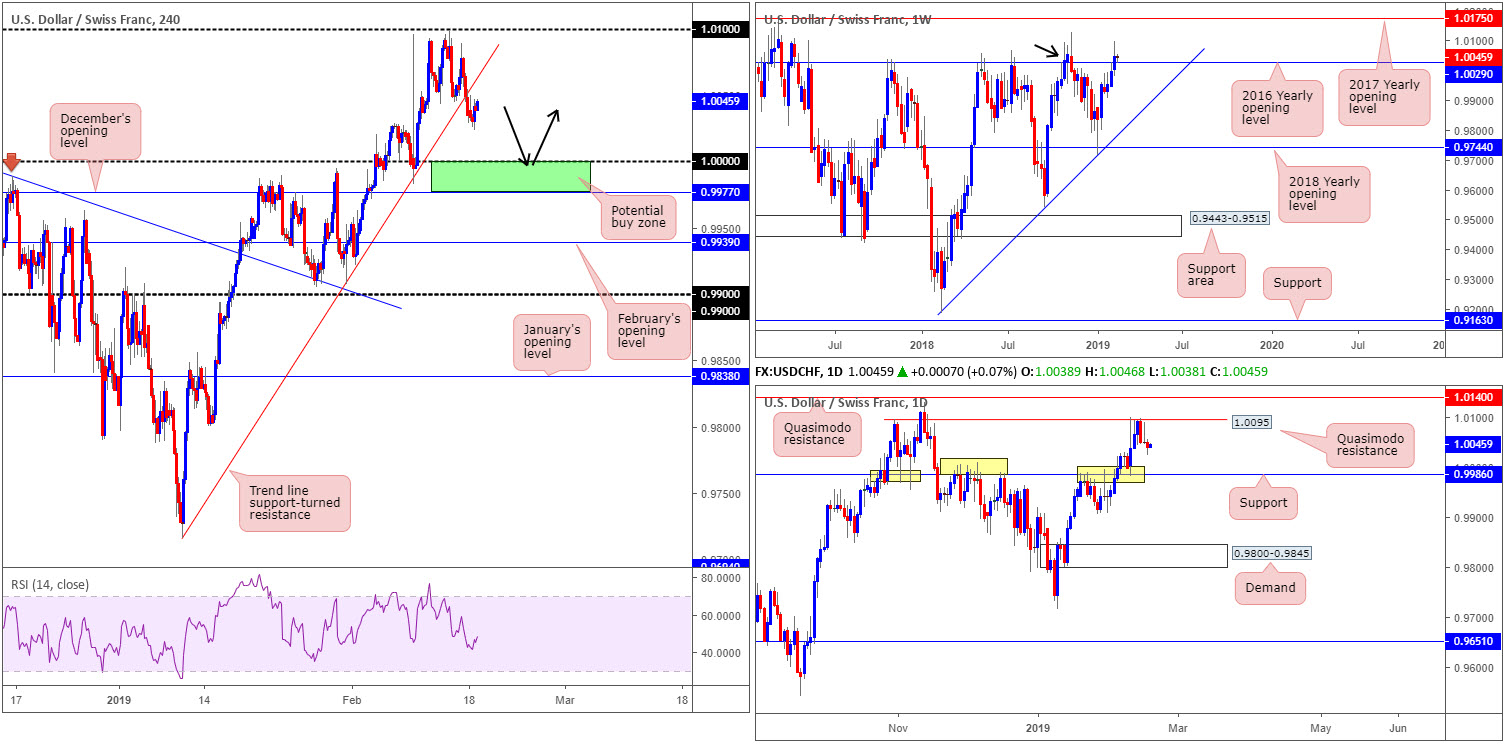Select the 'January's opening level' callout
The image size is (1507, 746).
[553, 342]
